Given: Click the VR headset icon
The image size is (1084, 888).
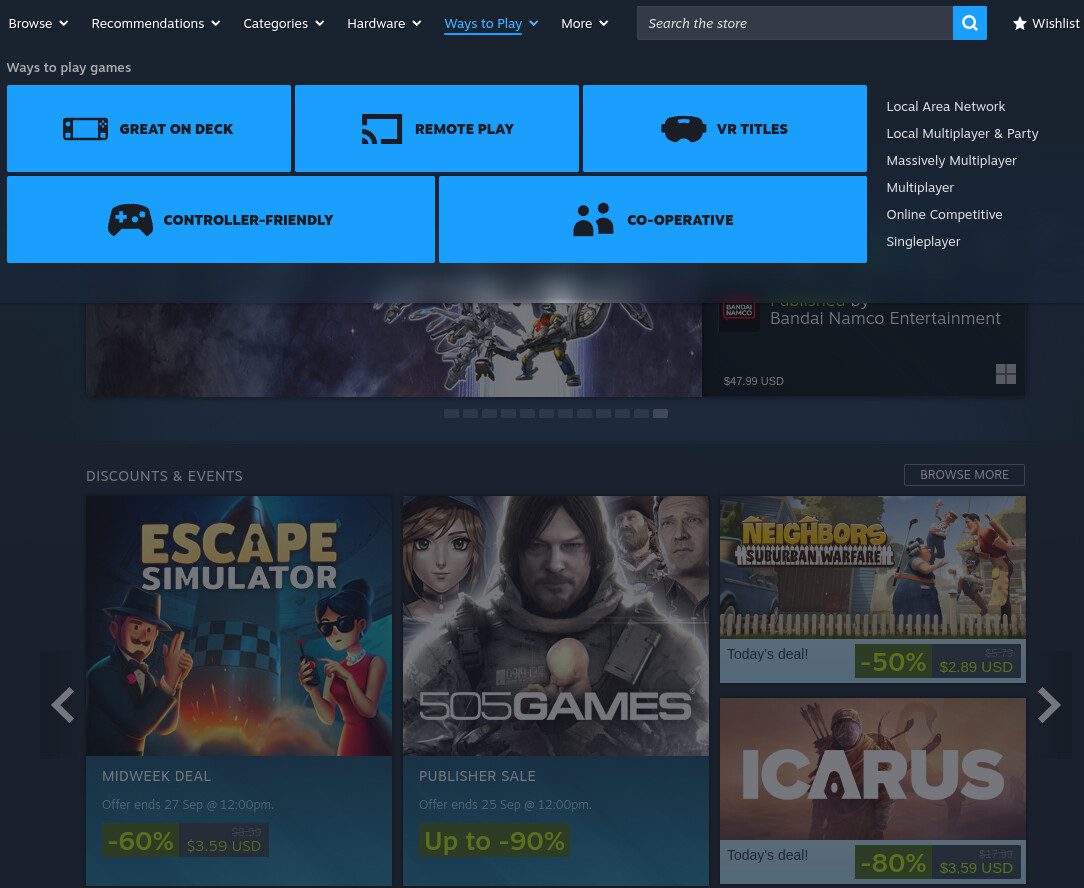Looking at the screenshot, I should [683, 129].
